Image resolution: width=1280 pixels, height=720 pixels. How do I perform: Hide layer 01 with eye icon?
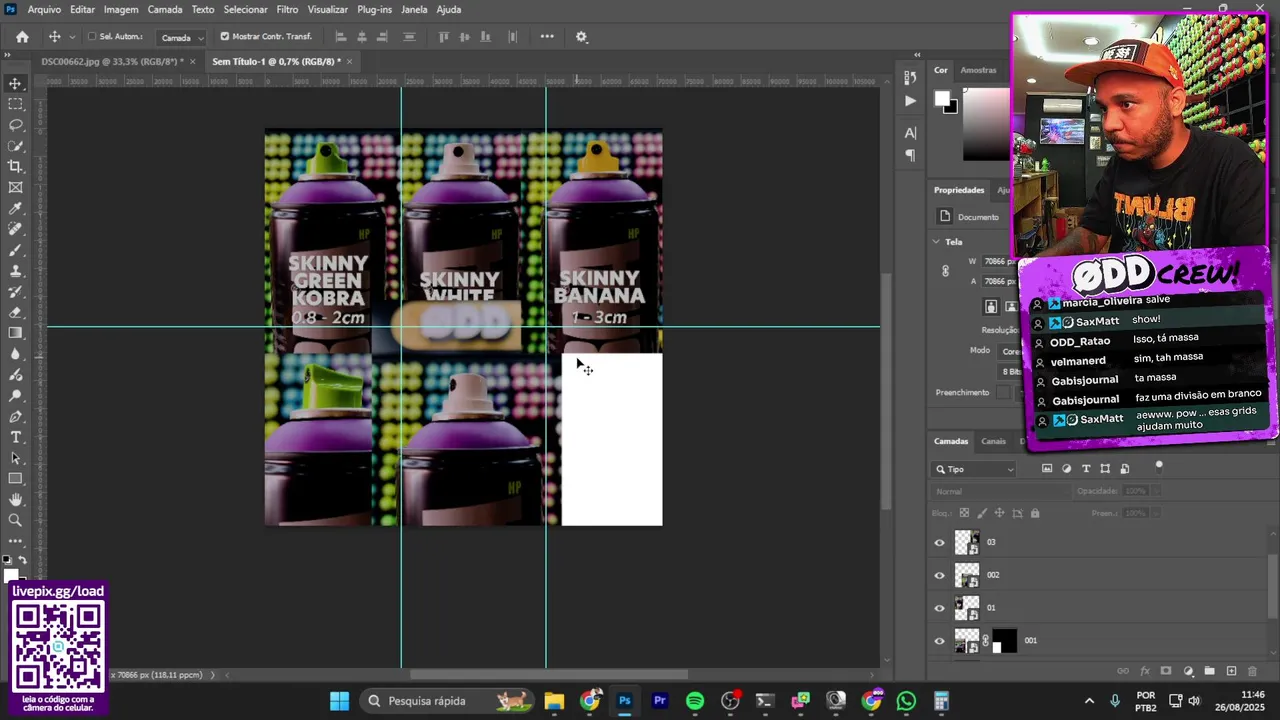click(939, 608)
